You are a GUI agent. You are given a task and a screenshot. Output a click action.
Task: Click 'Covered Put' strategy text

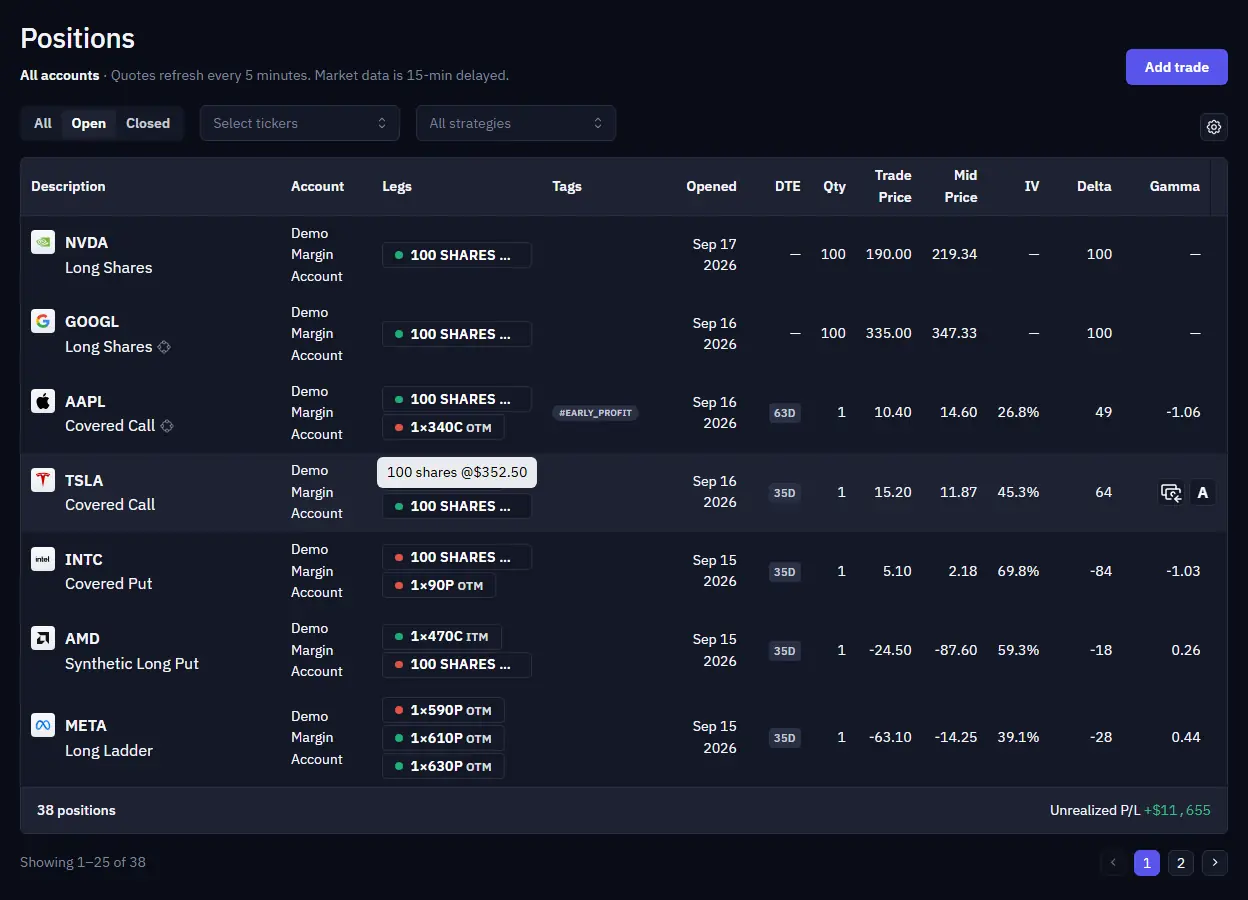coord(109,583)
